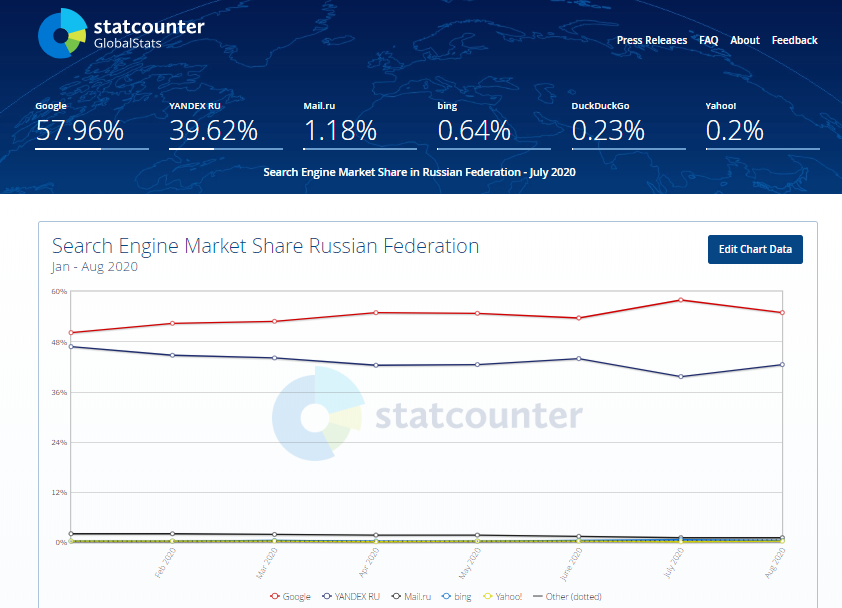Select the YANDEX RU 39.62% statistic
Viewport: 842px width, 608px height.
tap(226, 125)
